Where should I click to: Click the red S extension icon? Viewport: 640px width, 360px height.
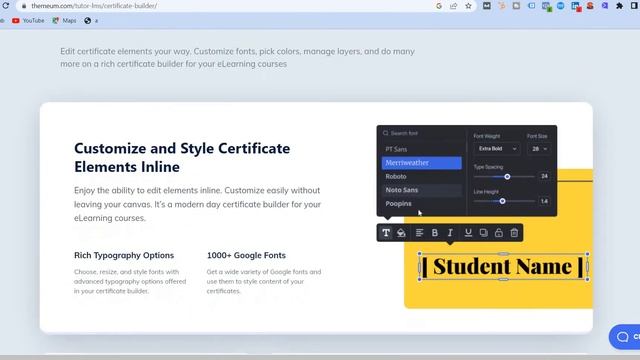(x=590, y=6)
